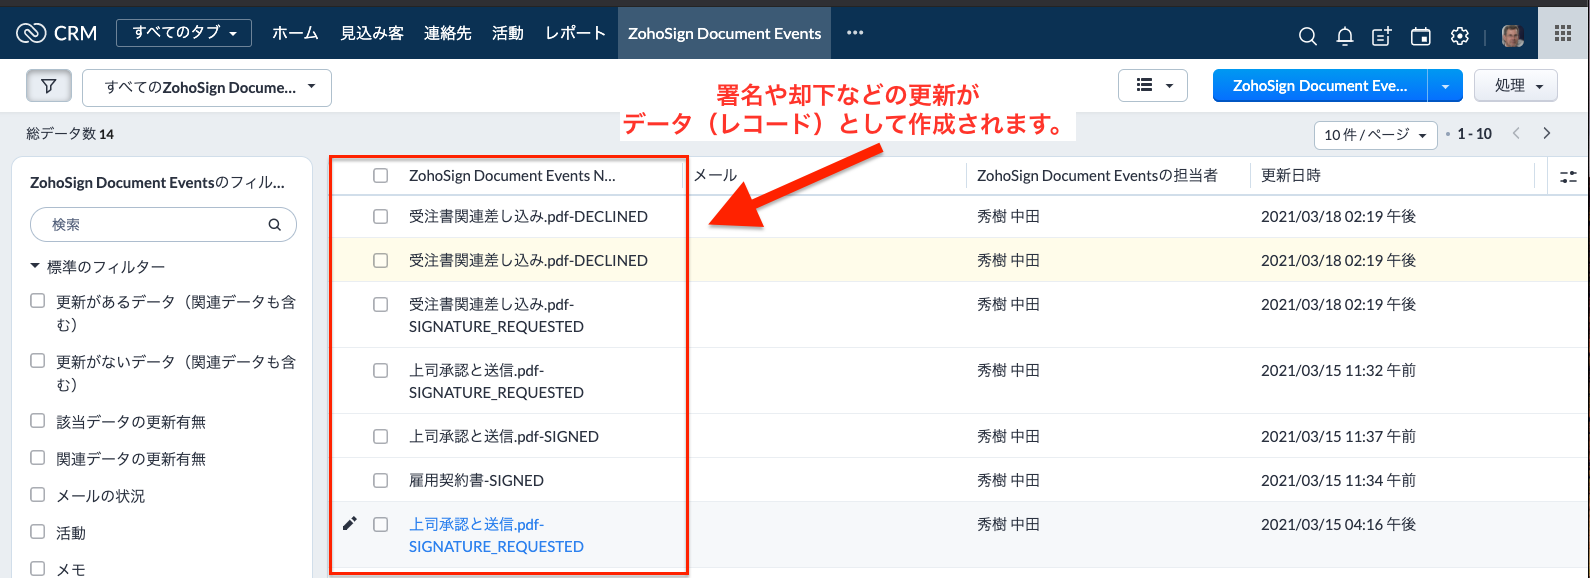Open the notifications bell icon
The height and width of the screenshot is (578, 1590).
tap(1345, 36)
